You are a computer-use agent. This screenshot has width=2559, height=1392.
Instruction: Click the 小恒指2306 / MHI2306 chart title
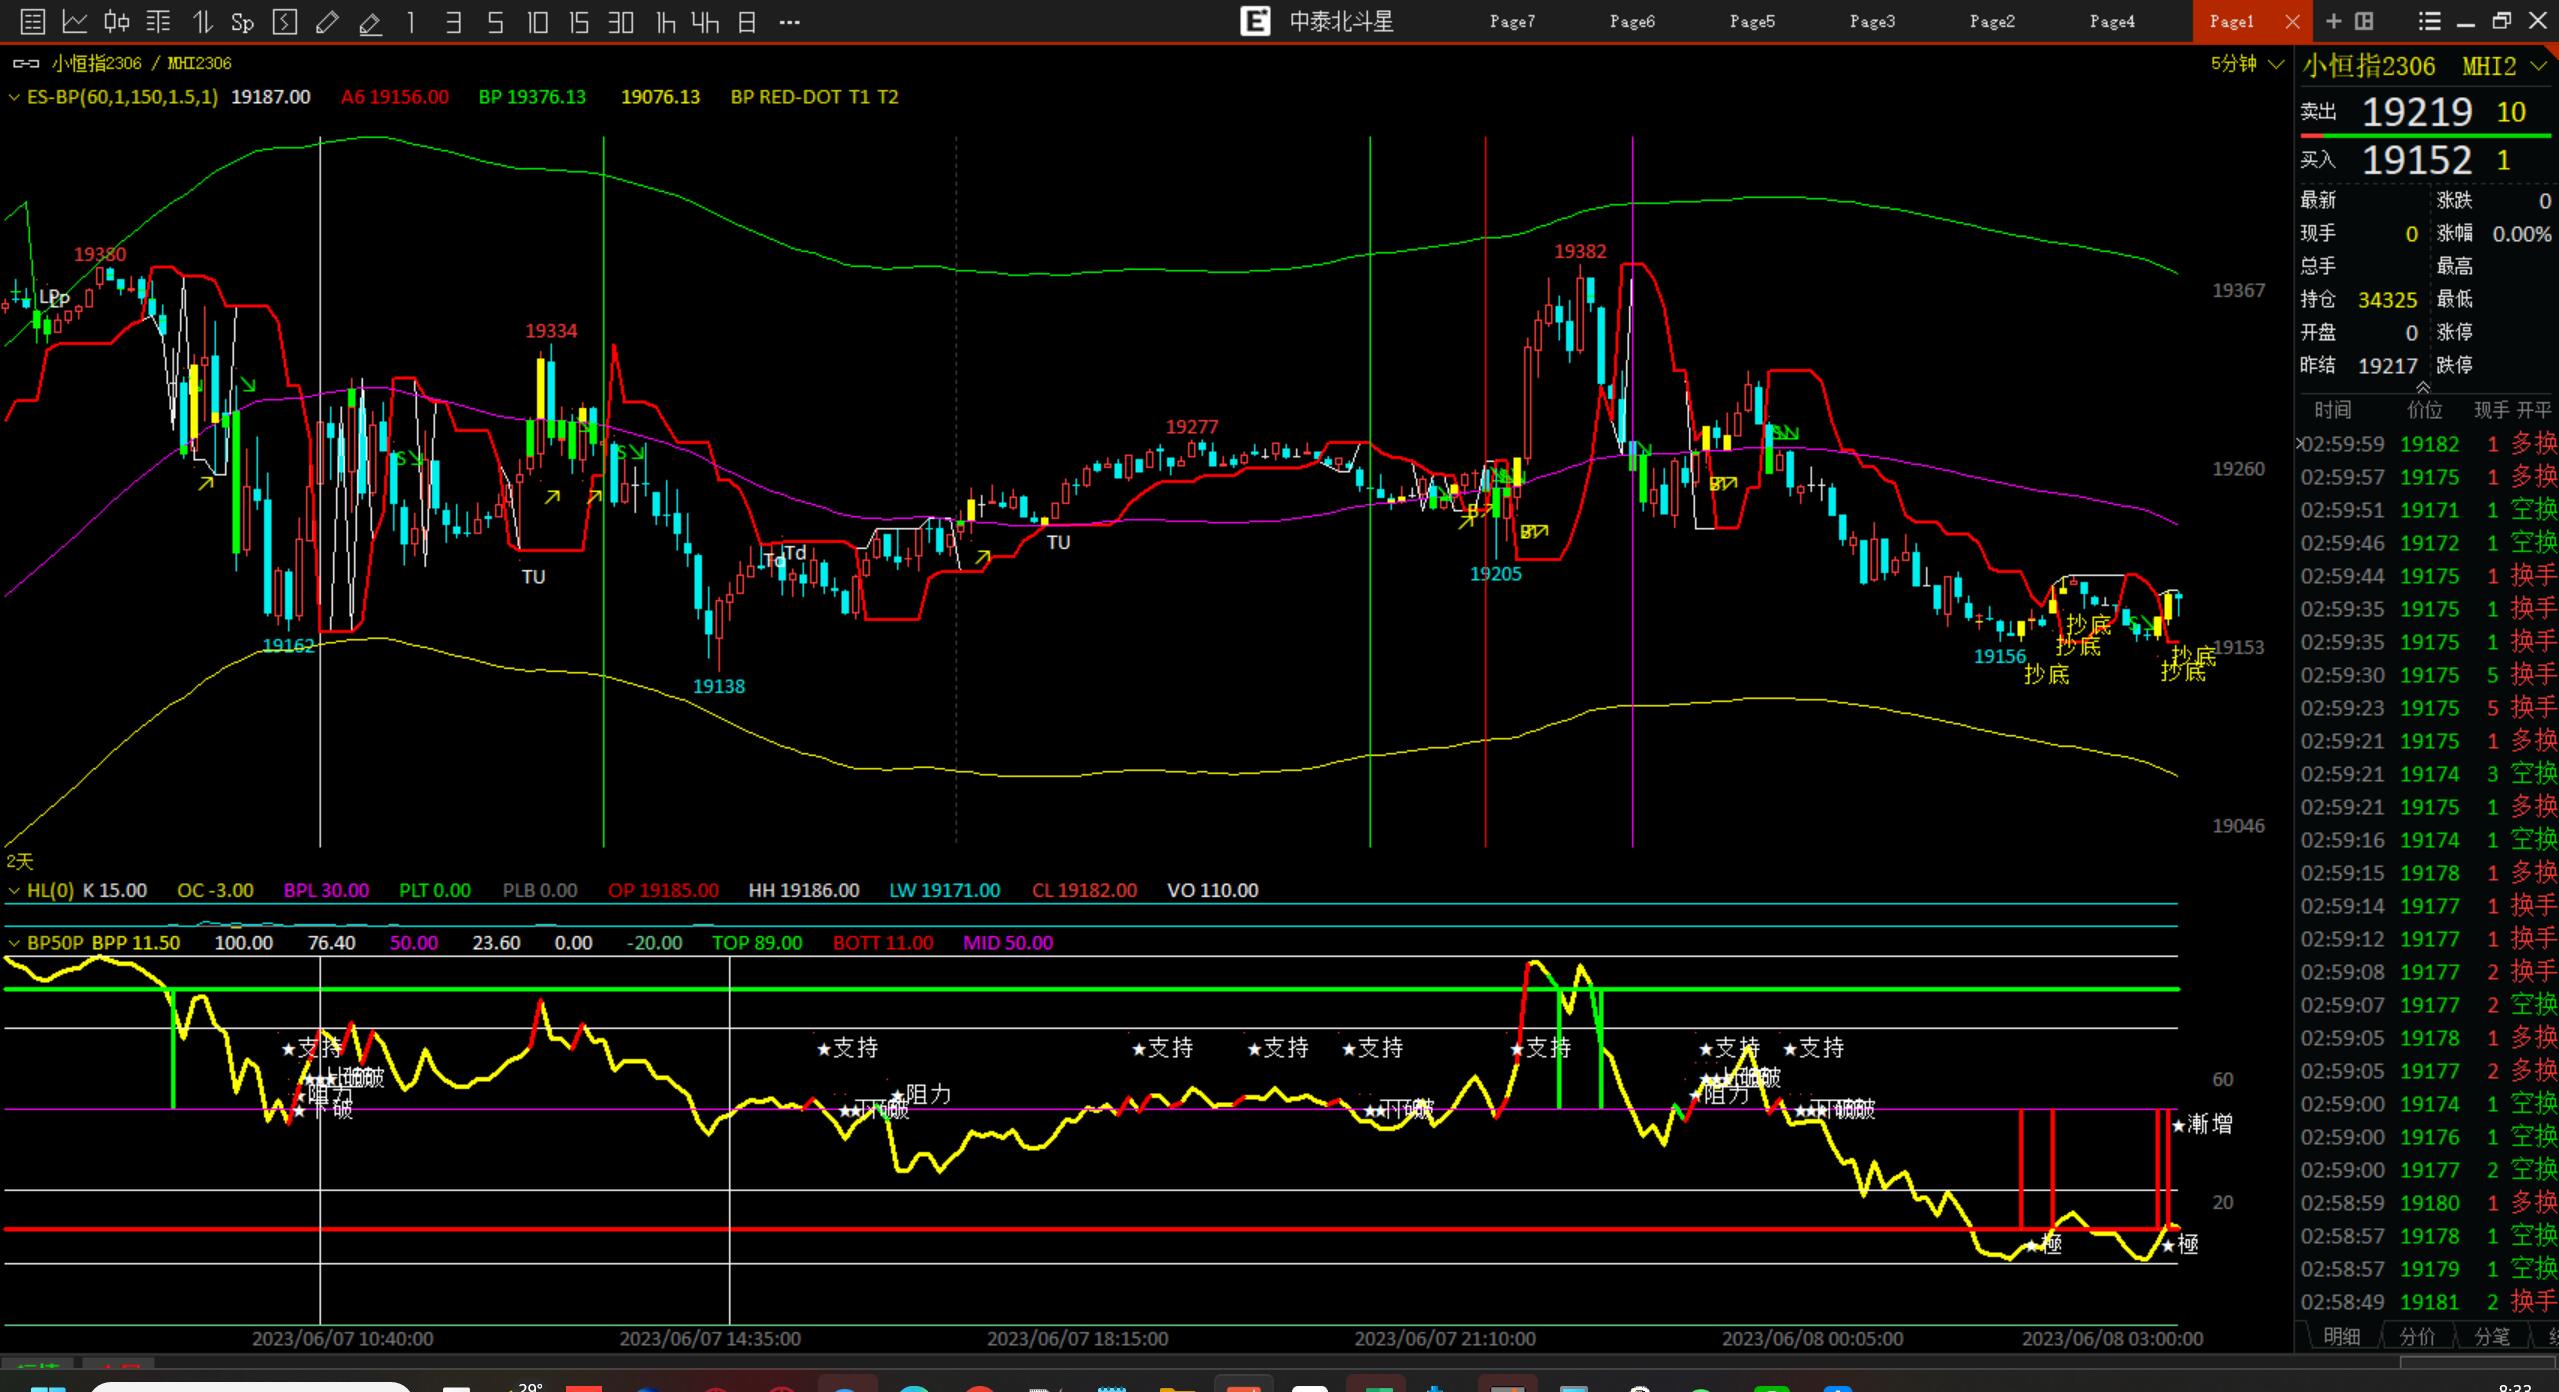click(x=142, y=63)
